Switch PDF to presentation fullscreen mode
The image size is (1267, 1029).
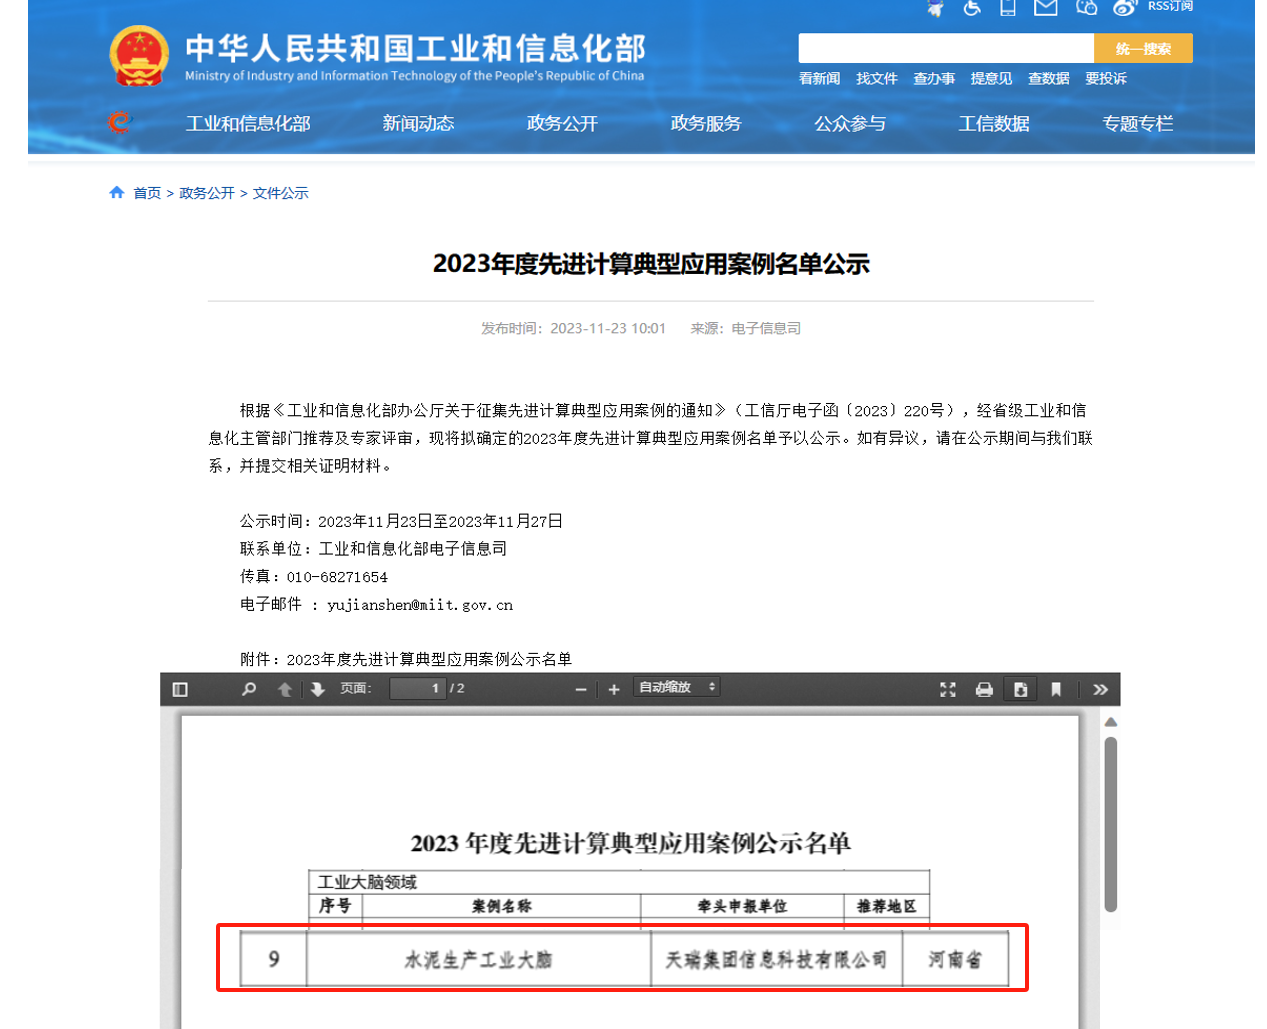pos(948,689)
